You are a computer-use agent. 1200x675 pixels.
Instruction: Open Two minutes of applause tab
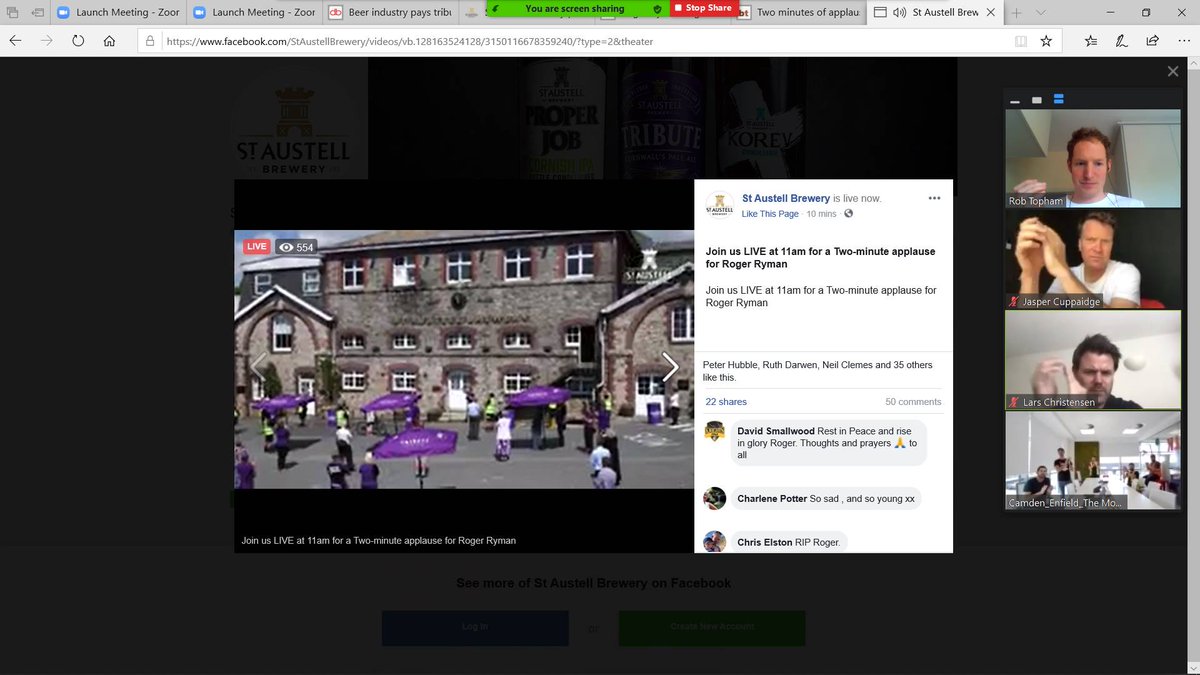800,12
